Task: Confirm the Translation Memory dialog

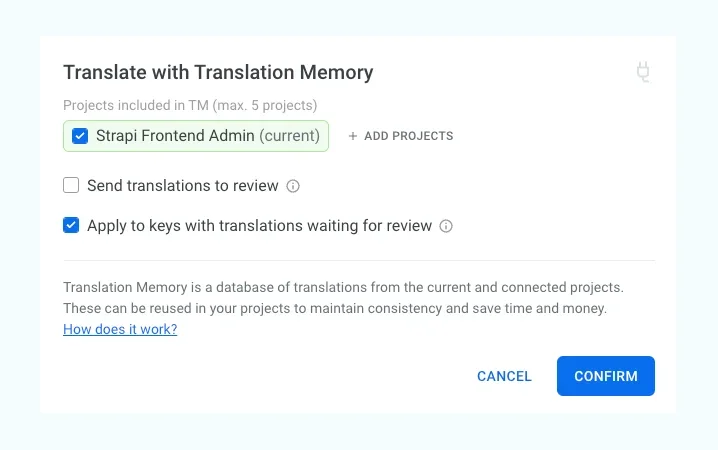Action: pyautogui.click(x=606, y=376)
